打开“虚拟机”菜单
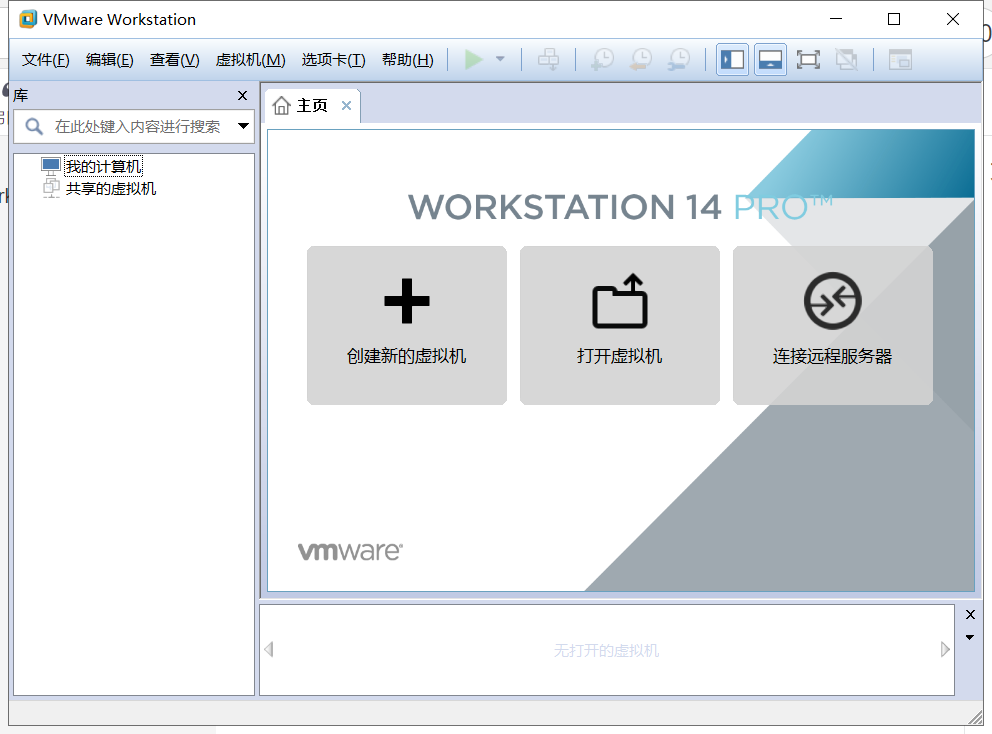 249,59
